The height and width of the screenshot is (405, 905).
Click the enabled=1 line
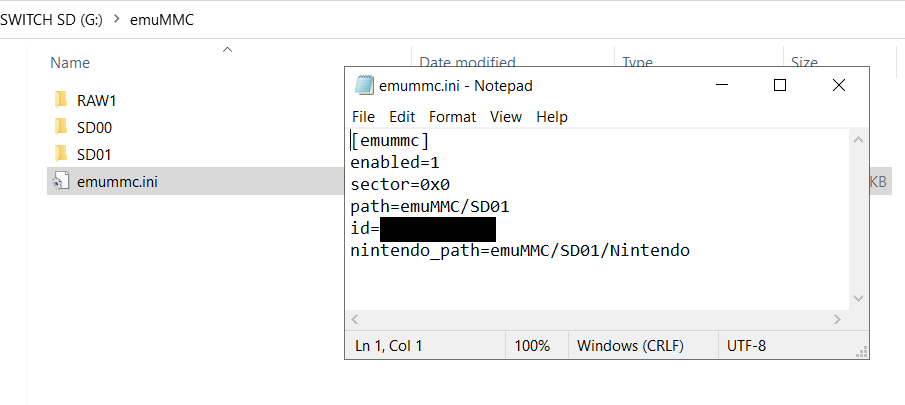click(395, 163)
